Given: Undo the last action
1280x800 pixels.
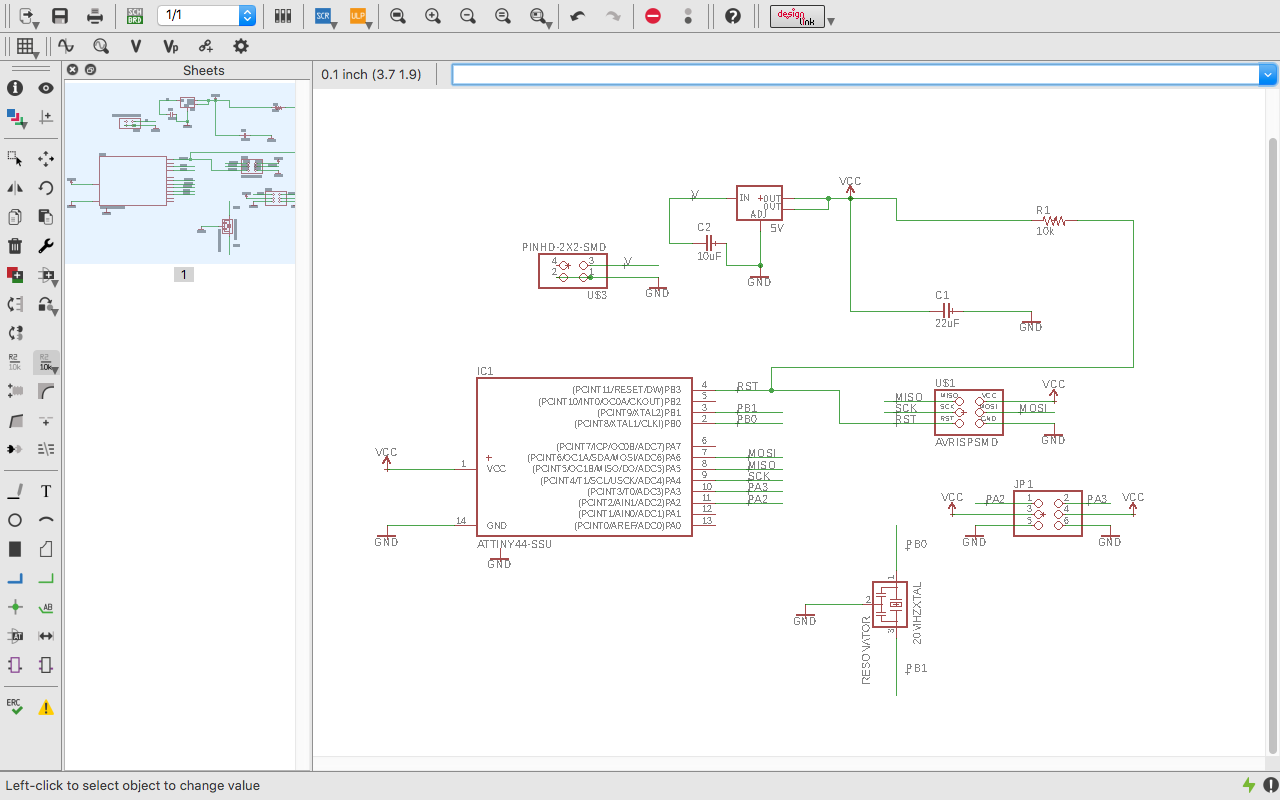Looking at the screenshot, I should coord(577,16).
